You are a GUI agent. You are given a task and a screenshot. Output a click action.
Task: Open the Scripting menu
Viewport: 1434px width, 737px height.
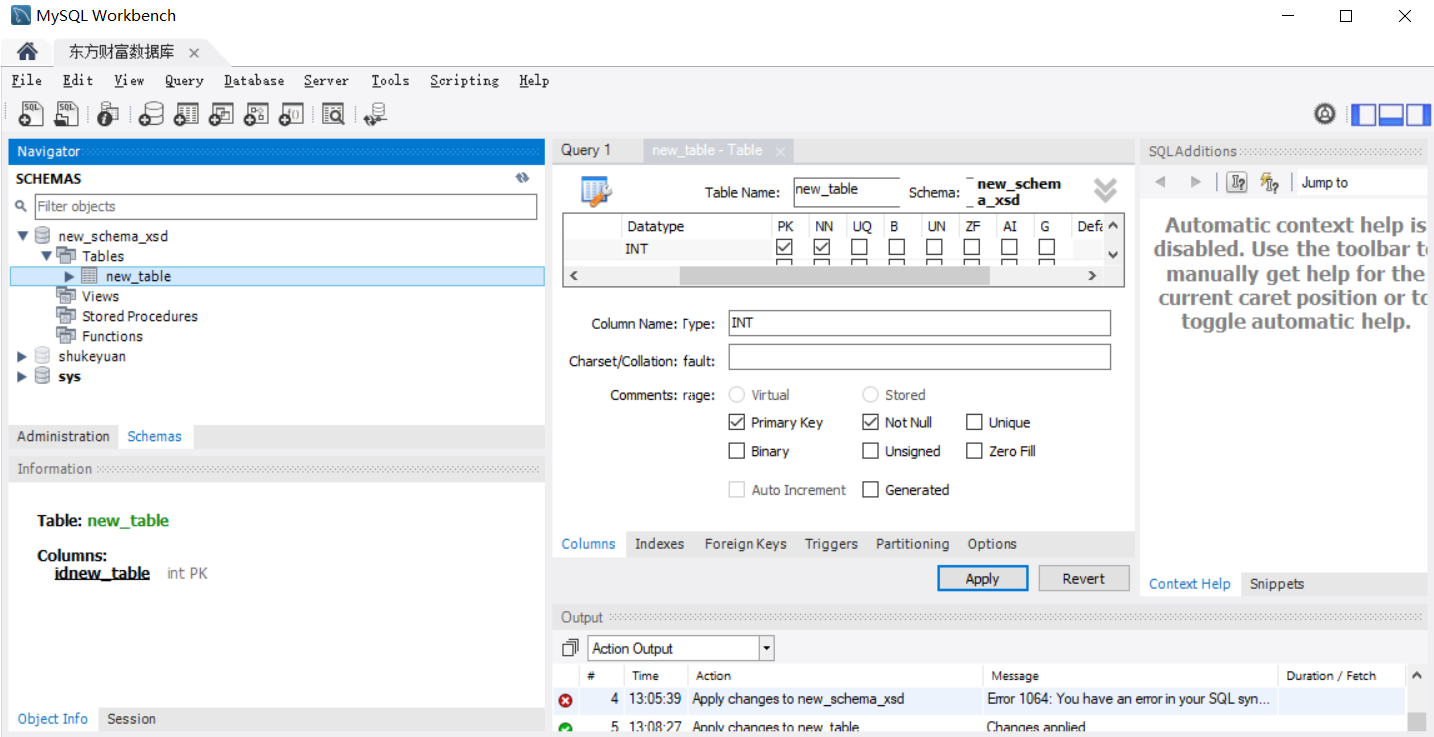(464, 81)
